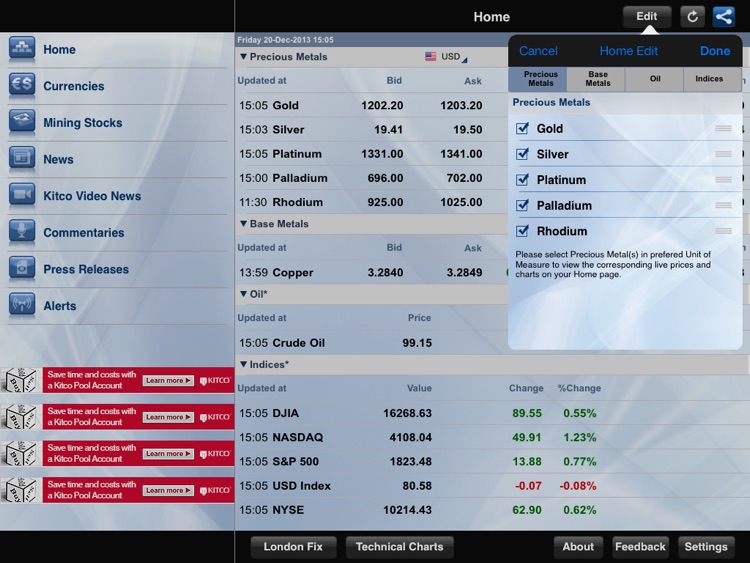
Task: Tap the Kitco logo on first ad banner
Action: click(215, 380)
